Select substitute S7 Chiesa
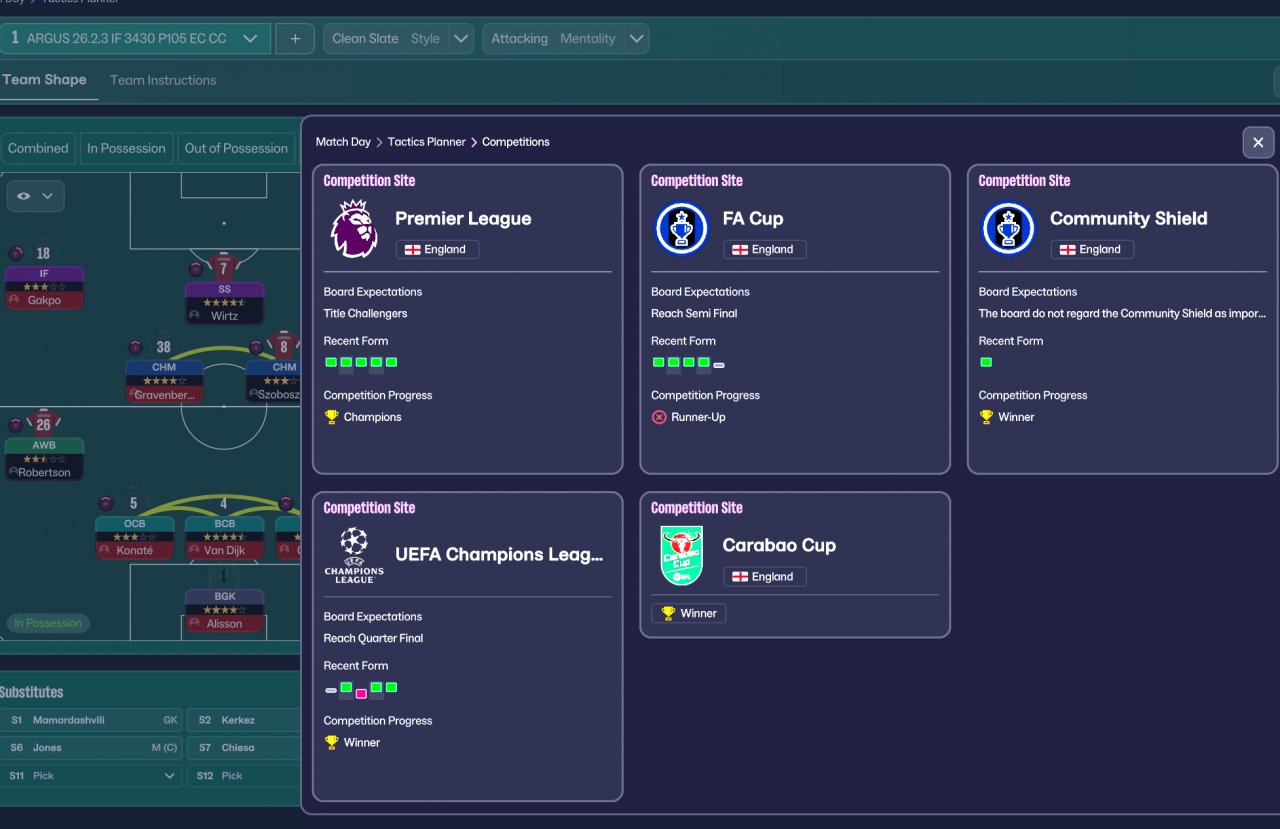1280x829 pixels. [x=243, y=748]
